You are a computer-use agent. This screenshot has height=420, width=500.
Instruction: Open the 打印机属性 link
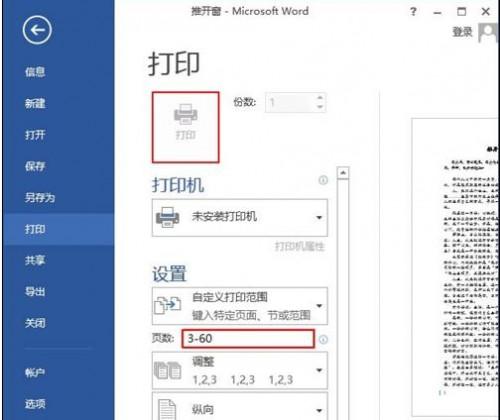299,247
